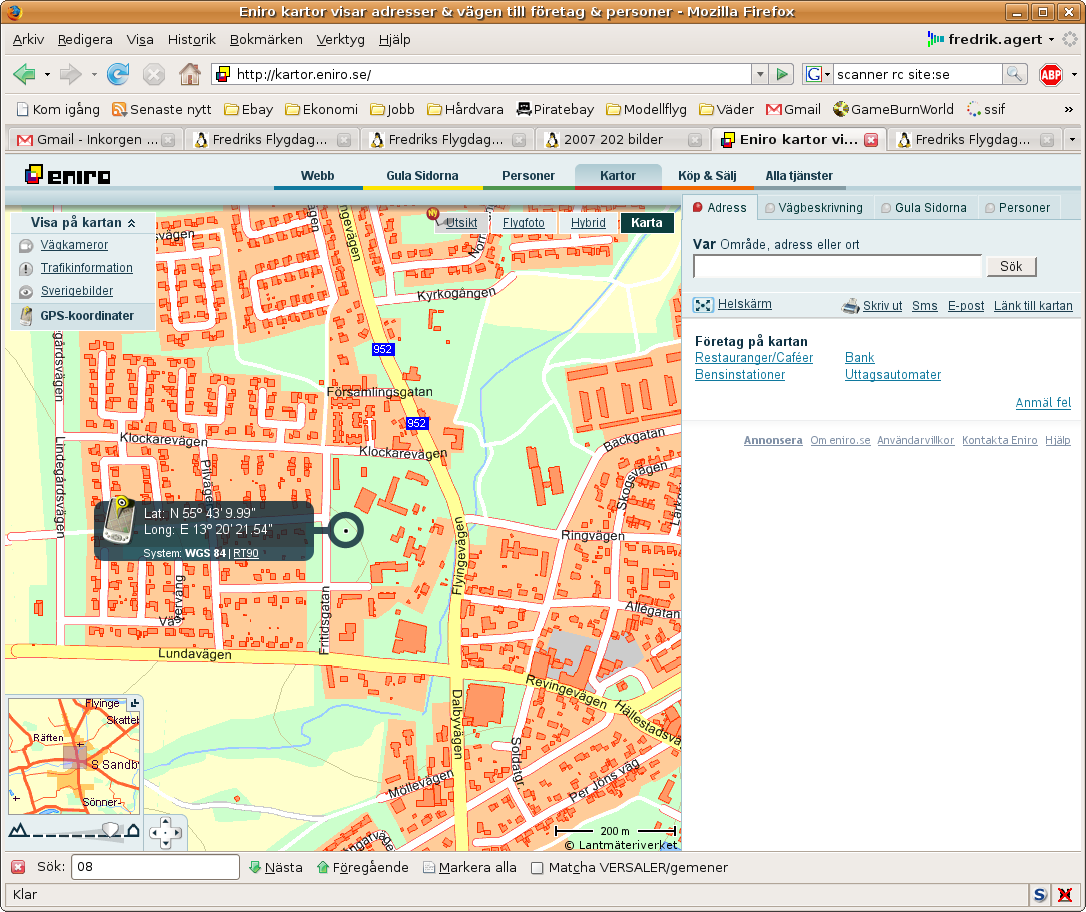
Task: Click the blue S icon in the status bar
Action: coord(1039,895)
